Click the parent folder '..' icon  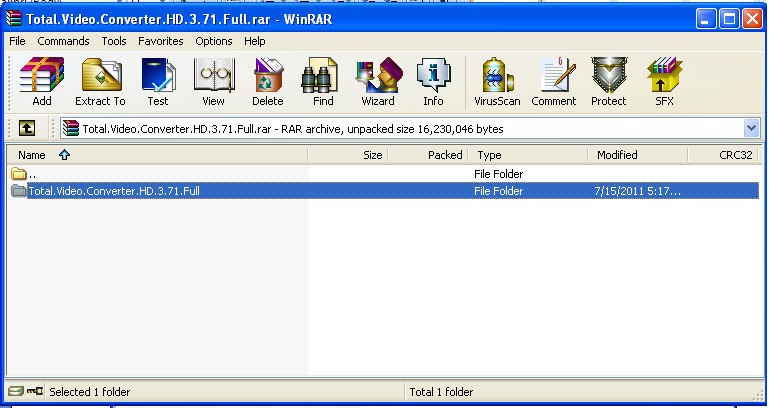click(19, 174)
